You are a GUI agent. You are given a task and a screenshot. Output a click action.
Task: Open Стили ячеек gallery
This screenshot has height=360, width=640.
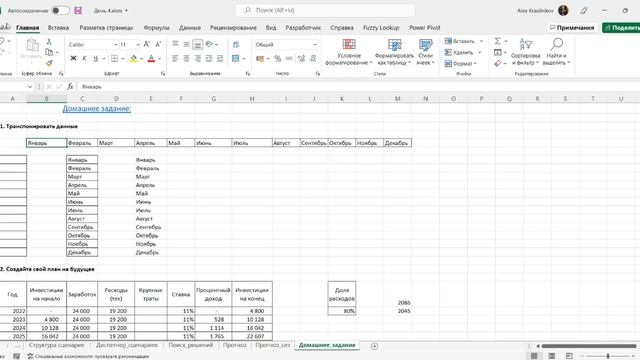coord(425,52)
